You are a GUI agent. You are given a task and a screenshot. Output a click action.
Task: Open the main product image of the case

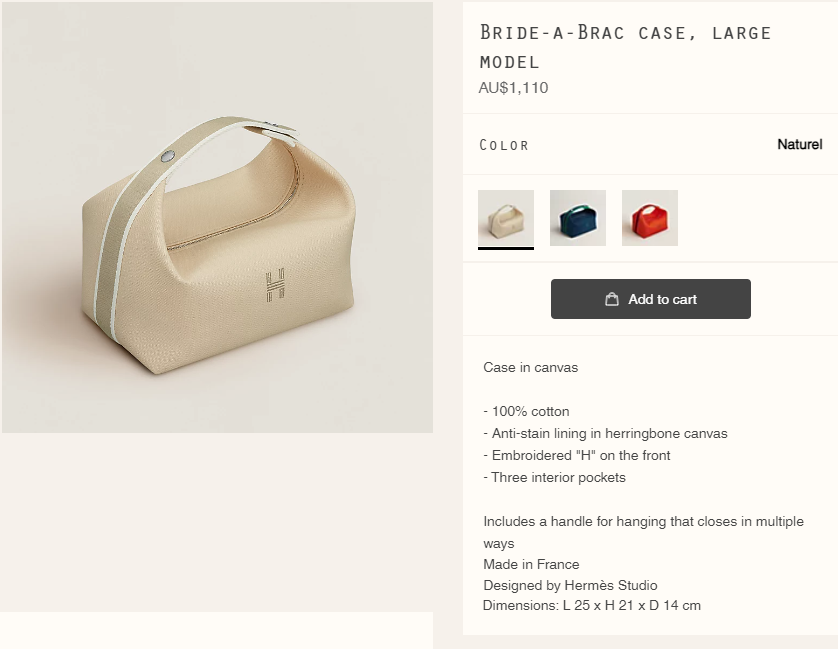tap(217, 217)
